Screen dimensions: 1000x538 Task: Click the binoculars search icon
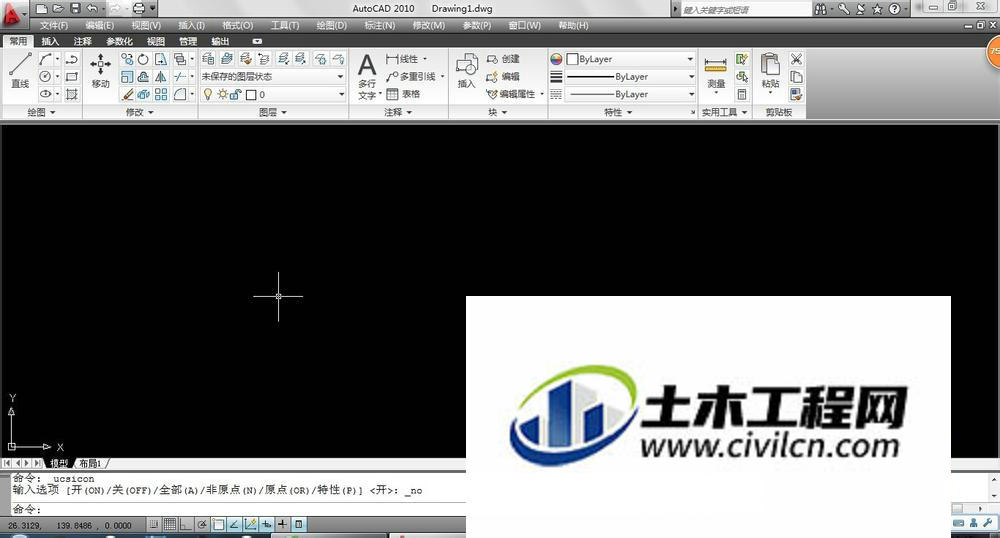point(820,9)
